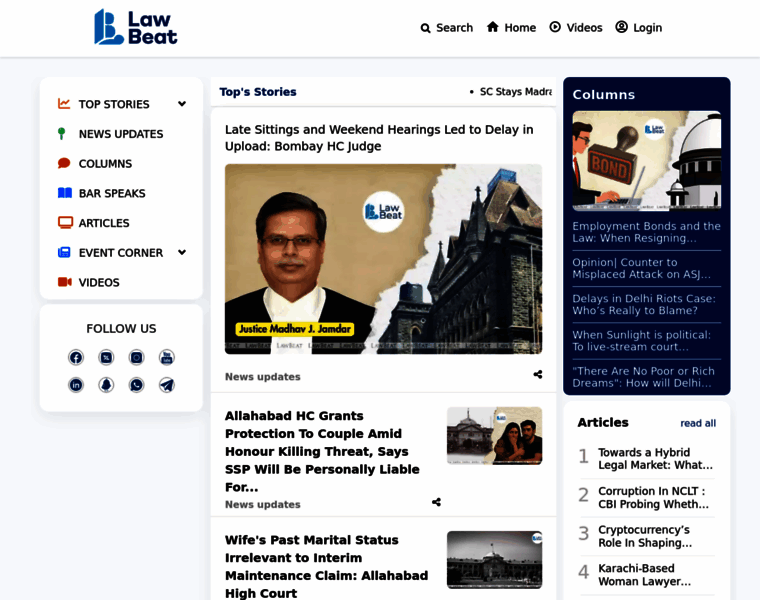This screenshot has width=760, height=600.
Task: Open the Instagram follow icon
Action: click(137, 358)
